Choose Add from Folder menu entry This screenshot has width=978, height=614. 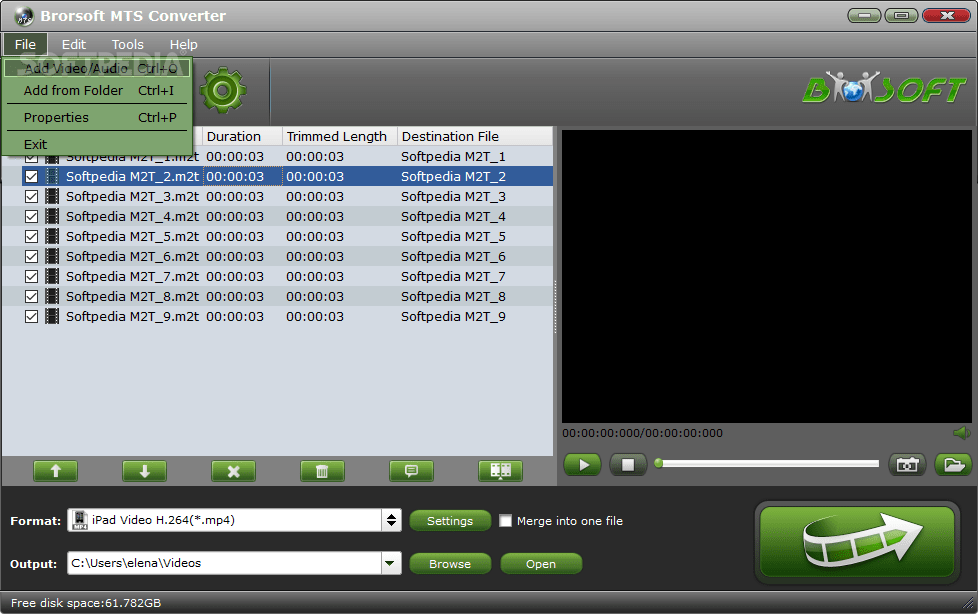(x=97, y=90)
